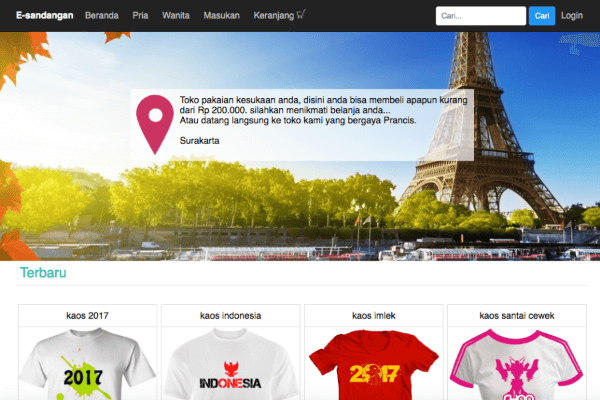Click the pink map pin icon
The height and width of the screenshot is (400, 600).
(153, 122)
